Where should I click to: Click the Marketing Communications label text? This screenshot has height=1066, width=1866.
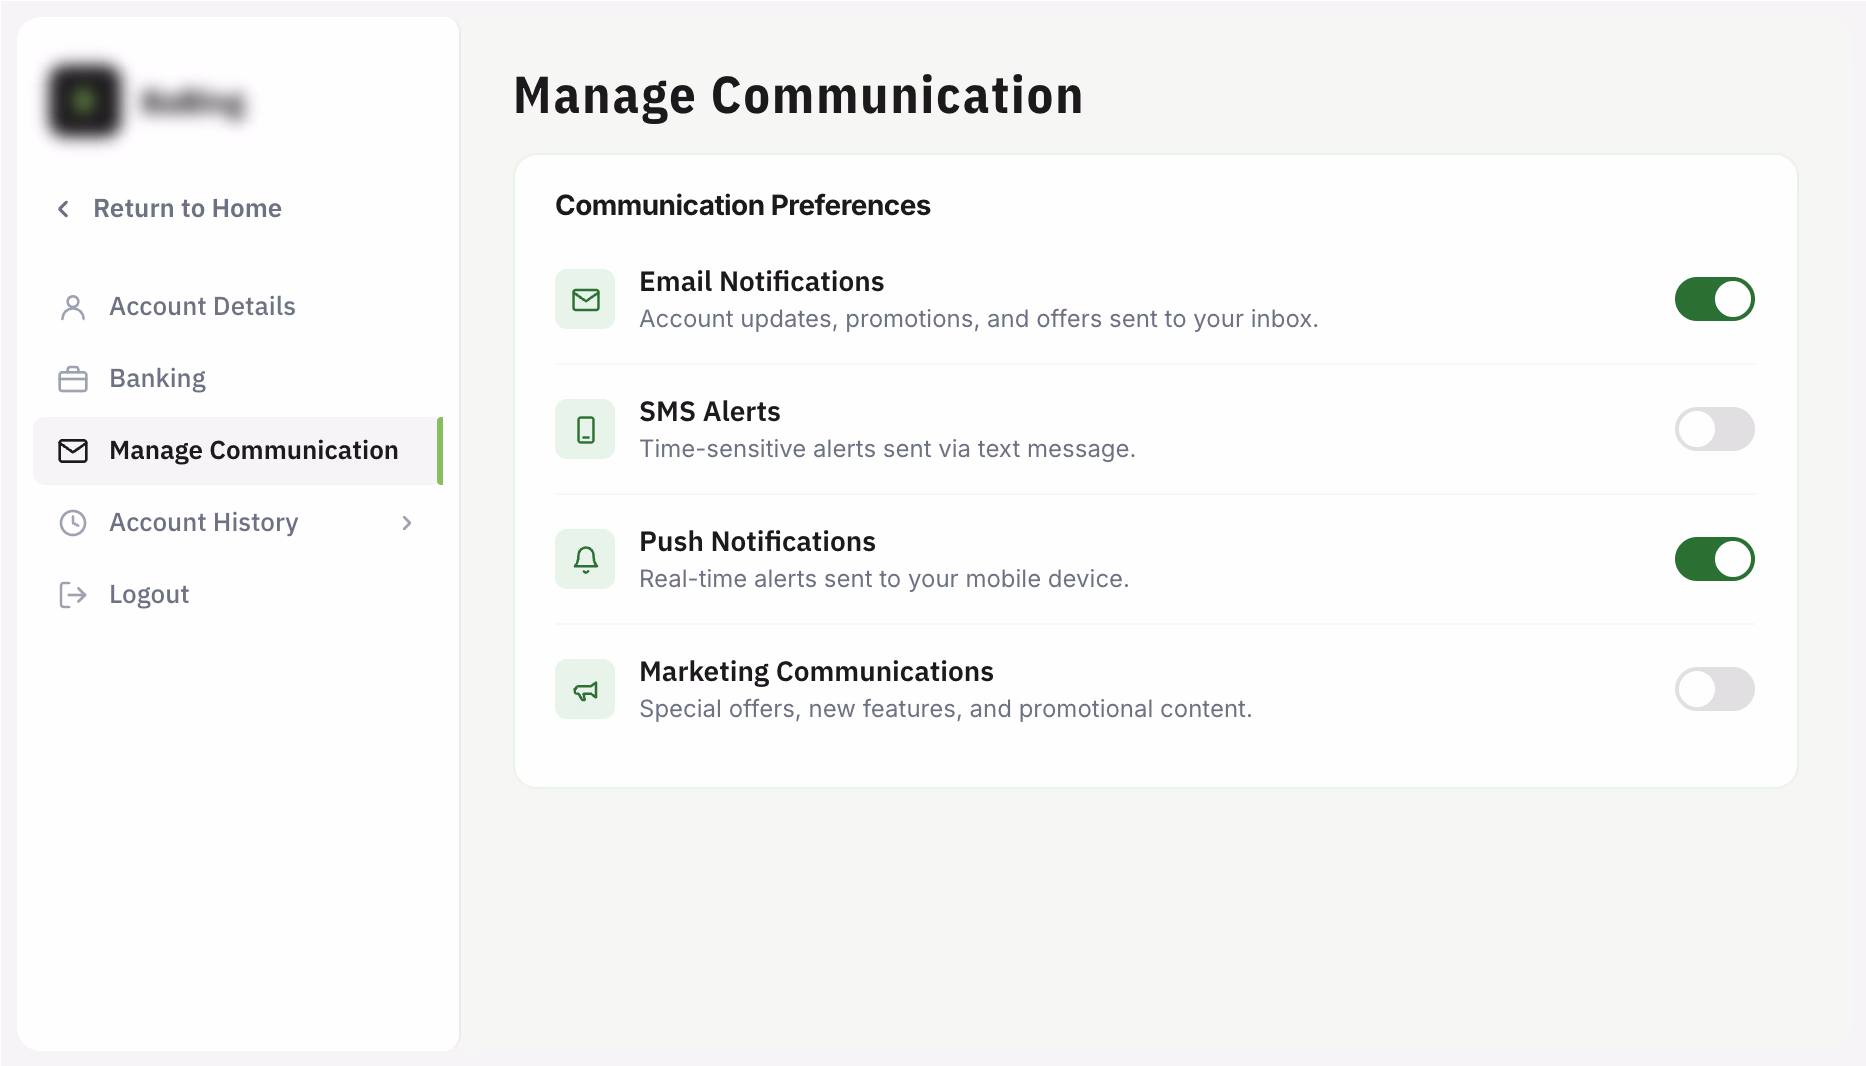click(x=816, y=672)
